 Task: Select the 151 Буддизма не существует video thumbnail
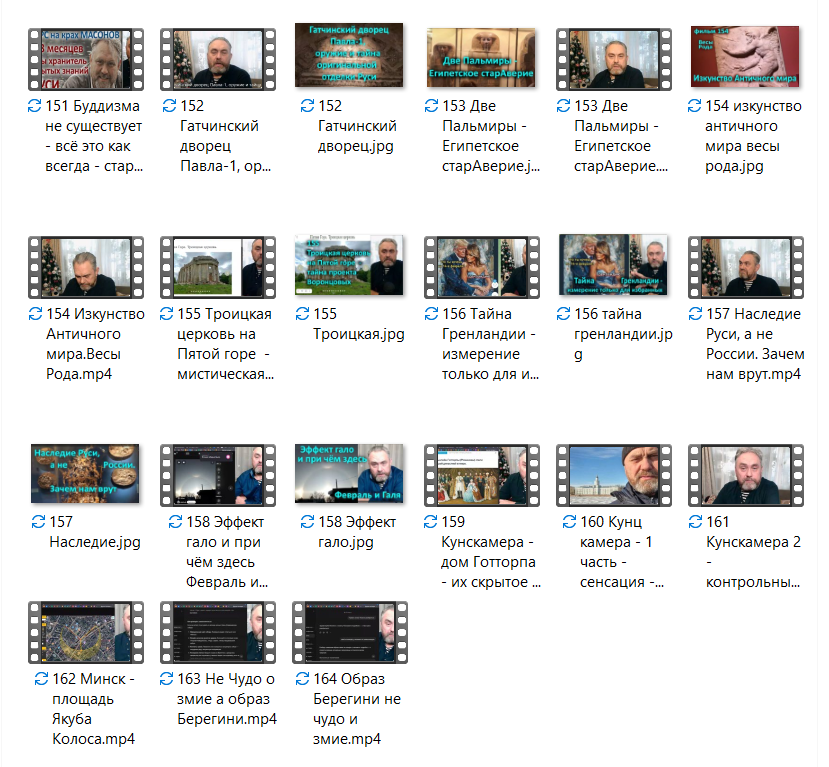click(x=86, y=59)
